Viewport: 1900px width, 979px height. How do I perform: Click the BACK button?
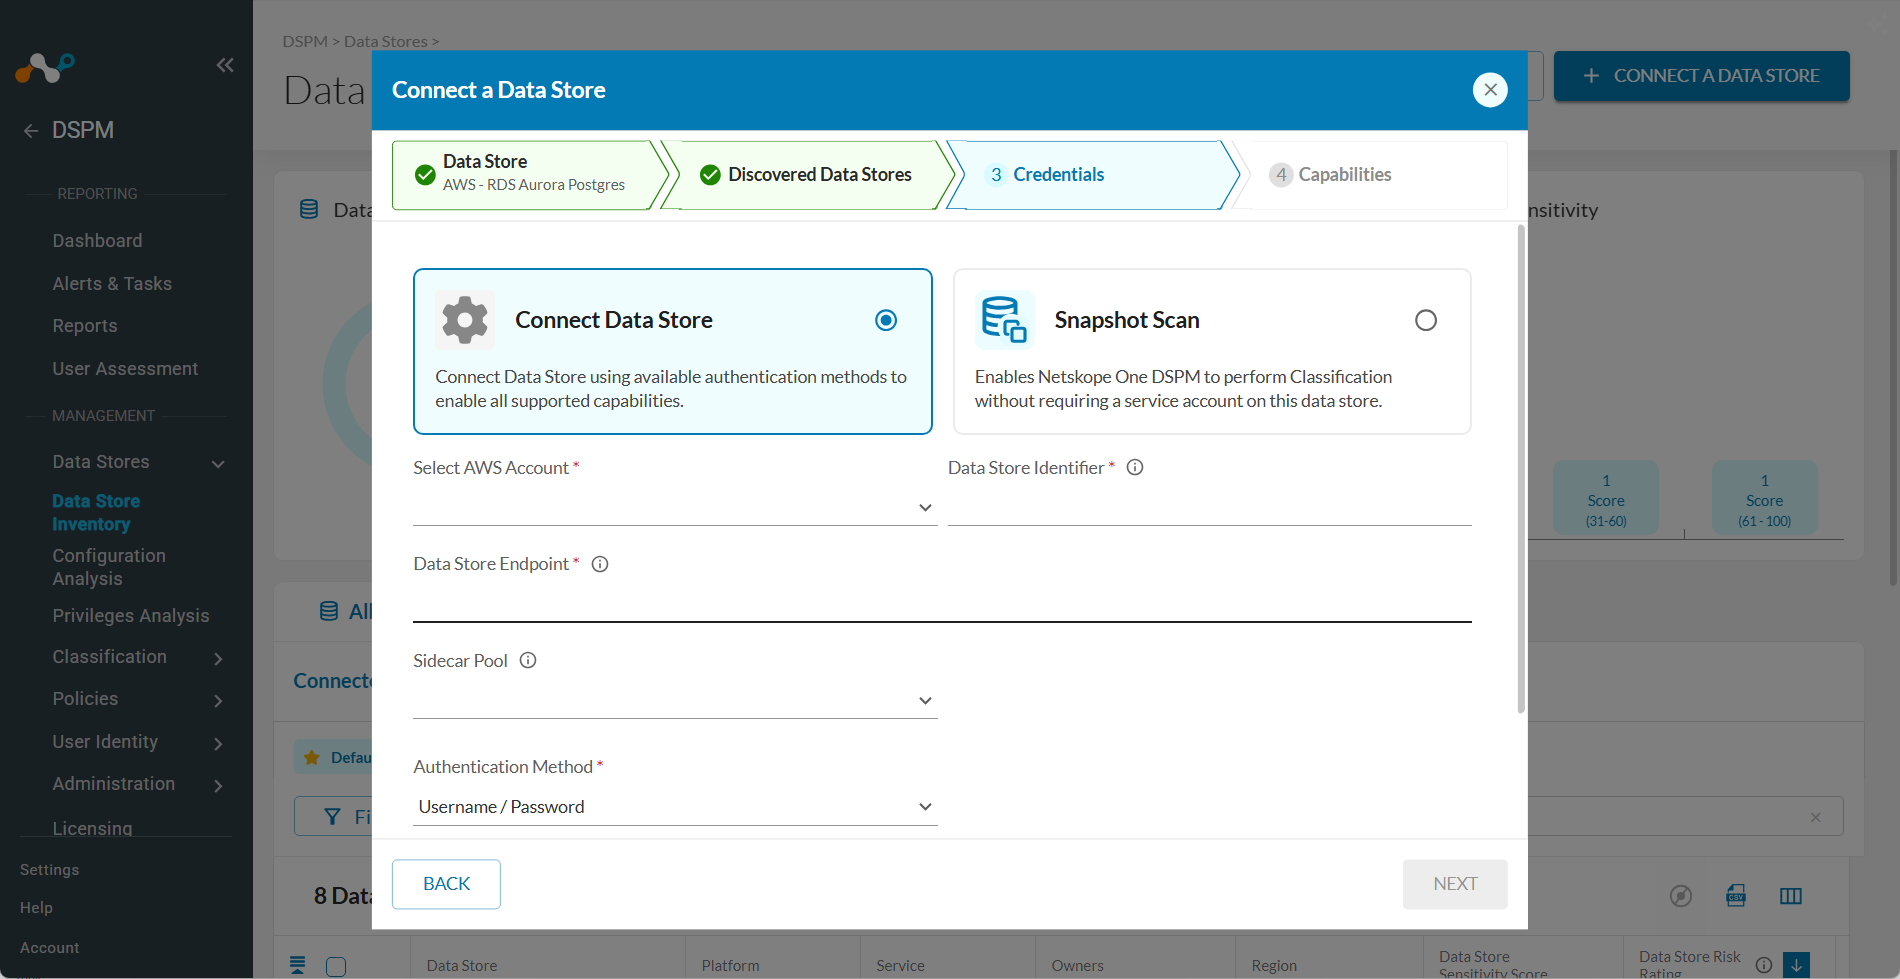446,884
